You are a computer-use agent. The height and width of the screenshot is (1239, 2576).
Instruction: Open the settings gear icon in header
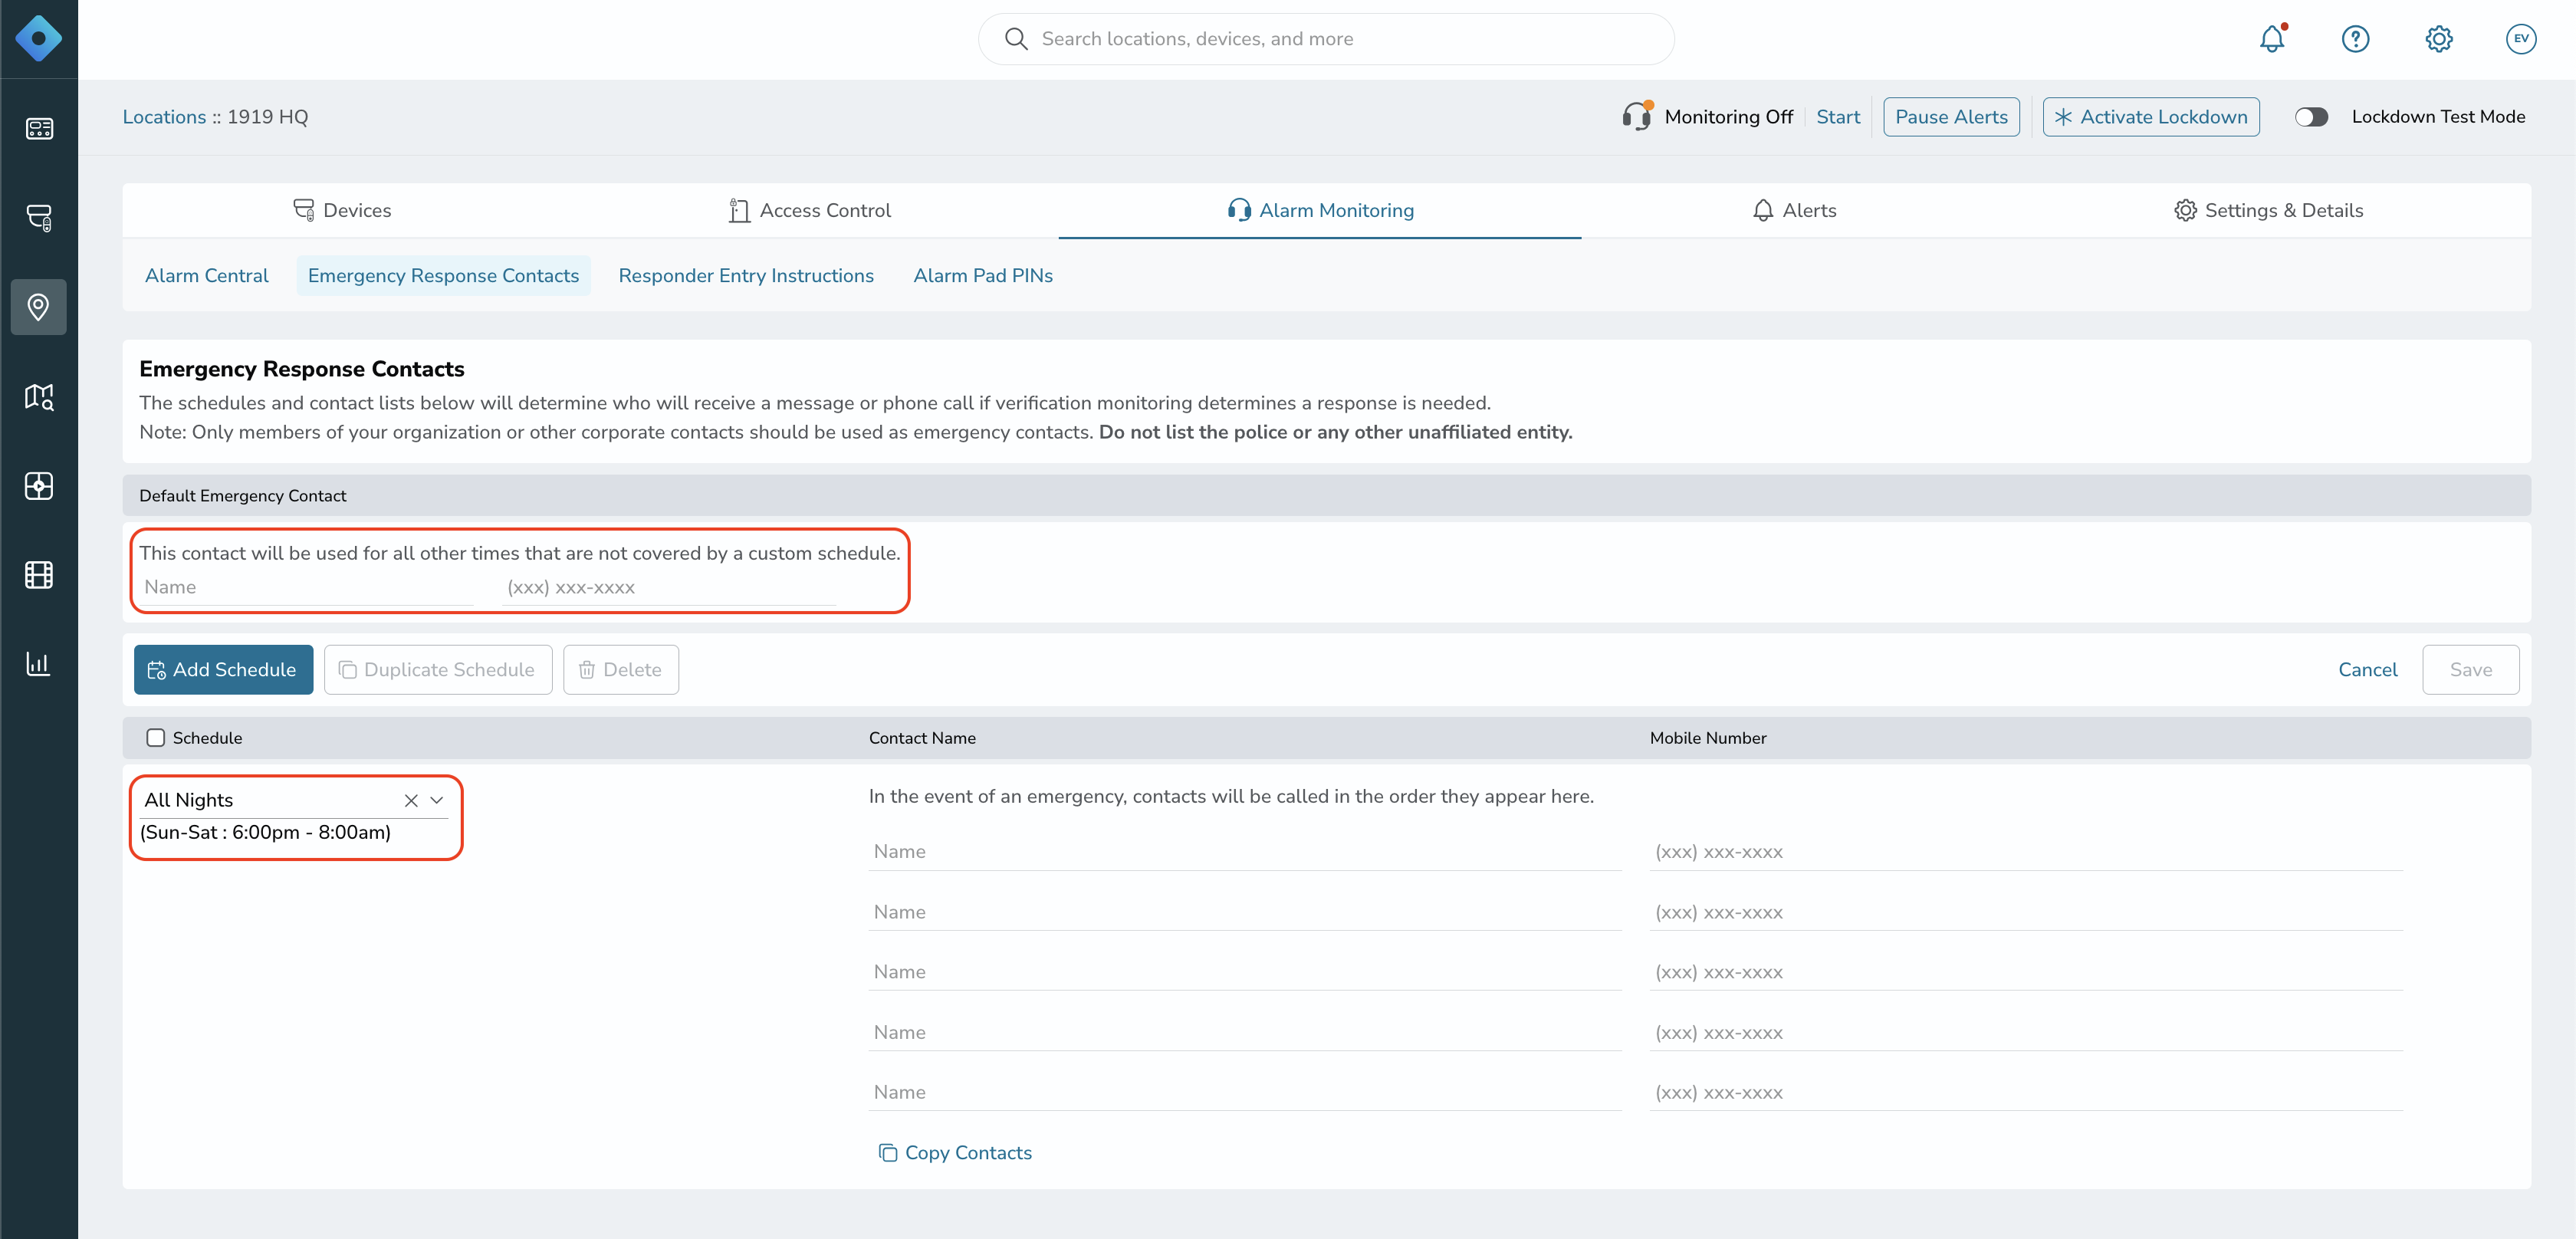tap(2438, 39)
